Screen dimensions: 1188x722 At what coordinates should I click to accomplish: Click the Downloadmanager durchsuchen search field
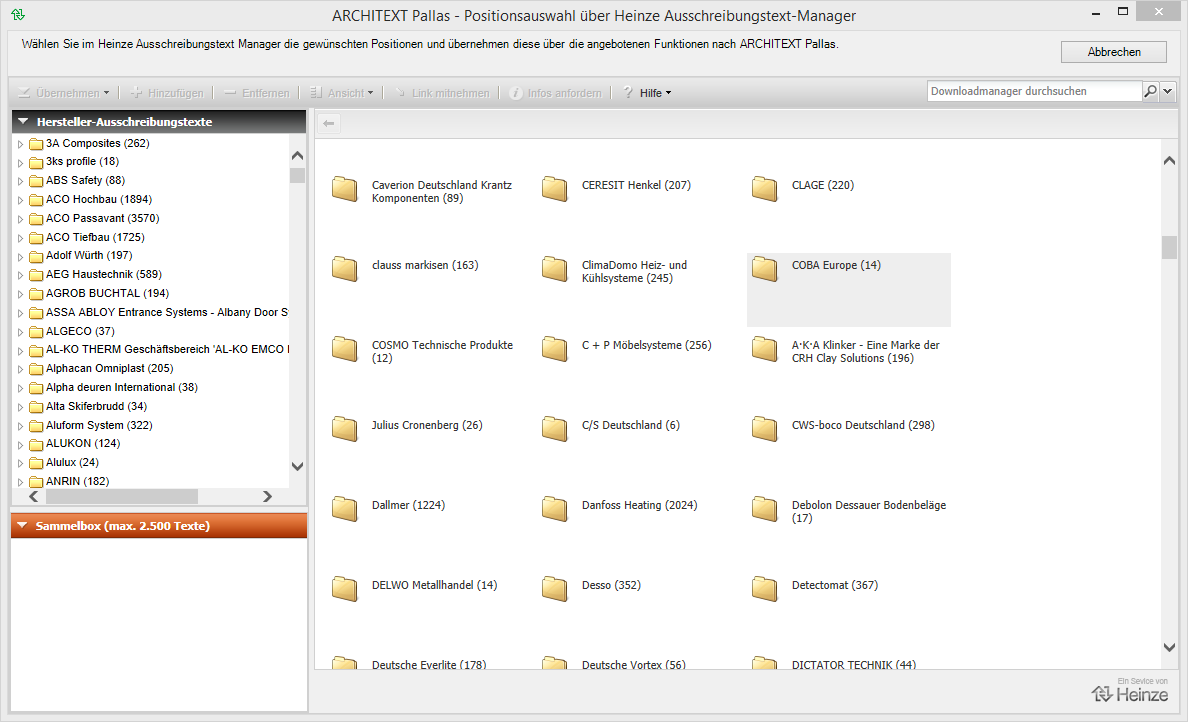tap(1034, 92)
